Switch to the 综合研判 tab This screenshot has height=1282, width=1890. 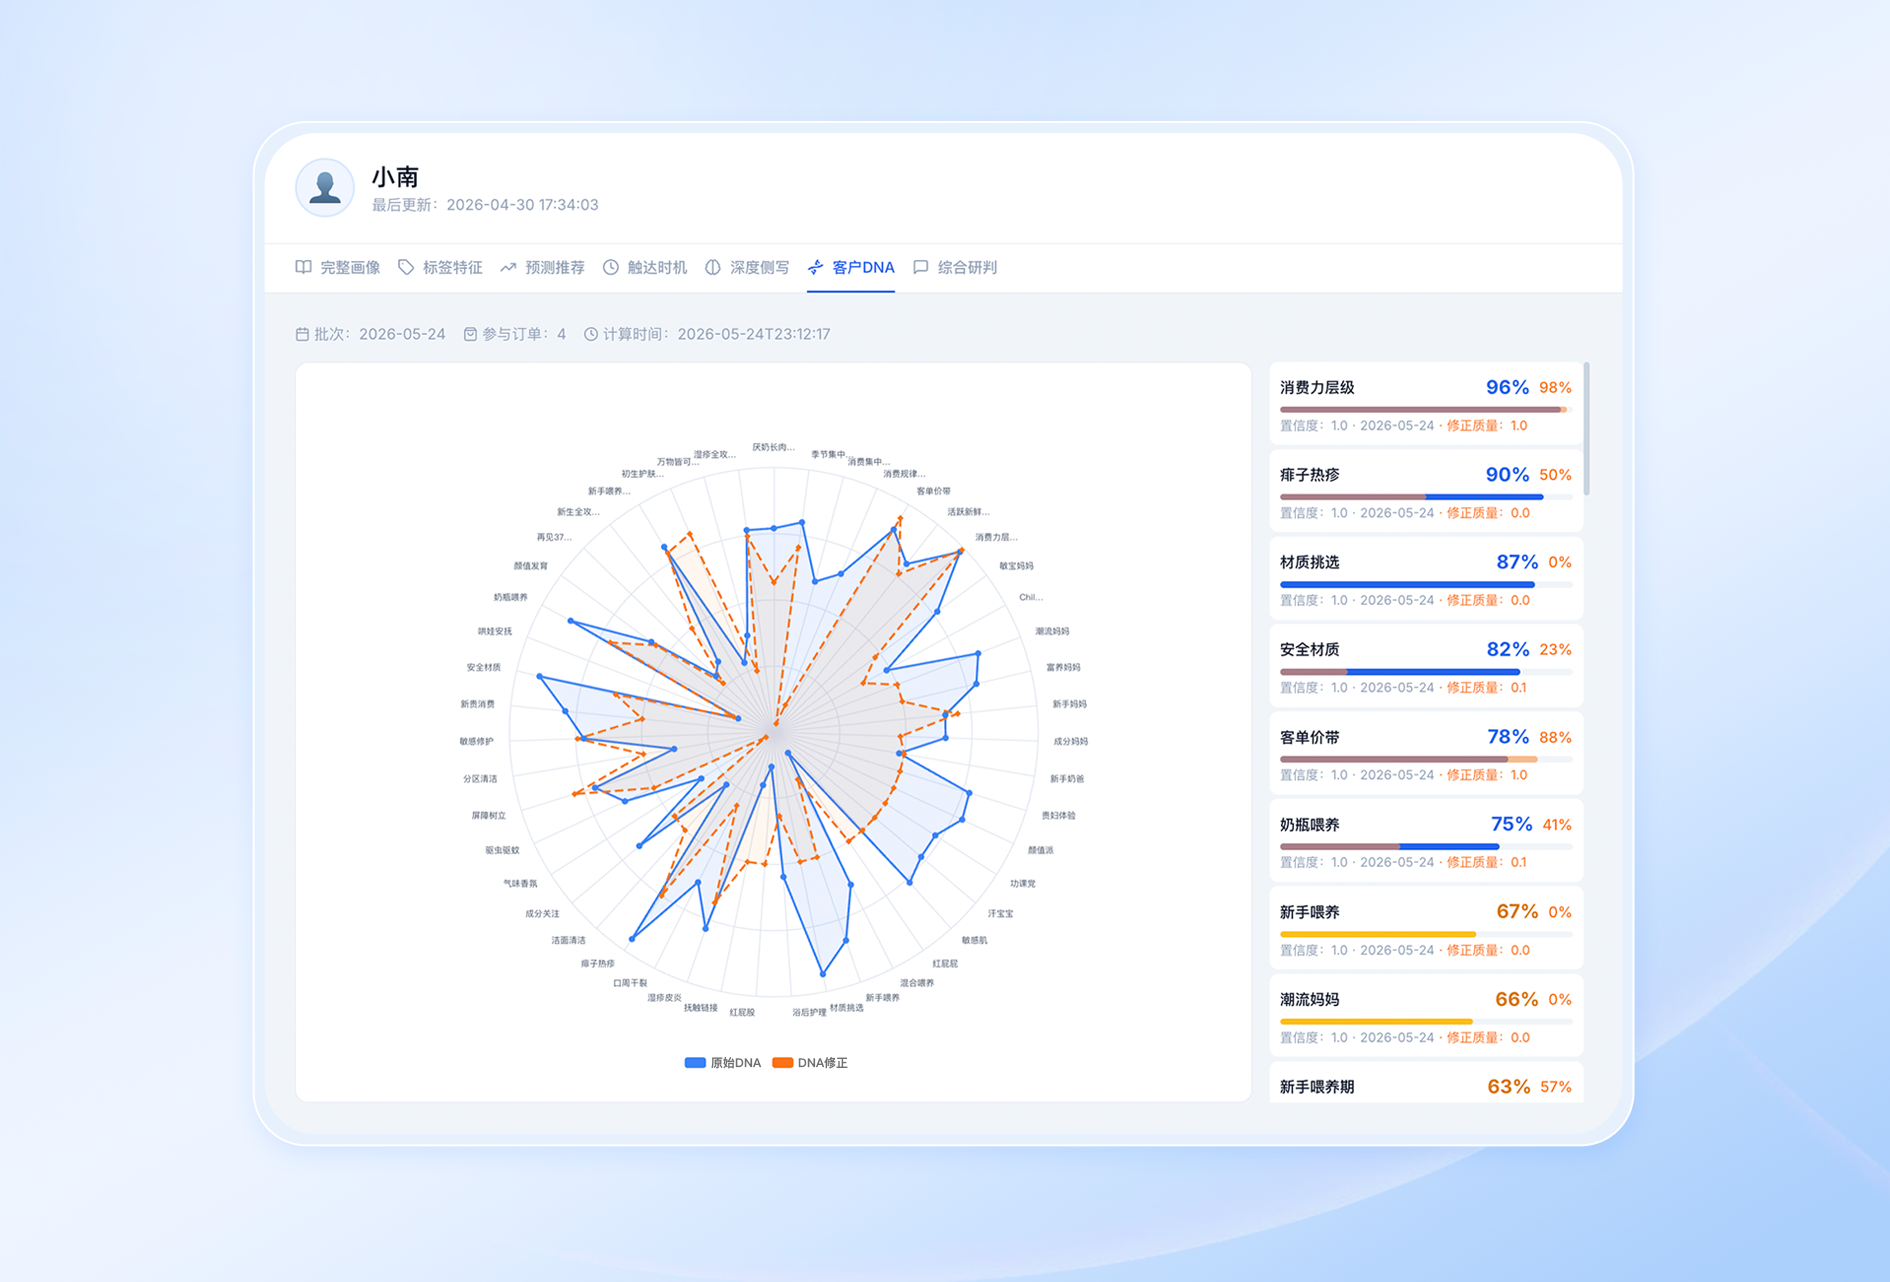tap(955, 267)
